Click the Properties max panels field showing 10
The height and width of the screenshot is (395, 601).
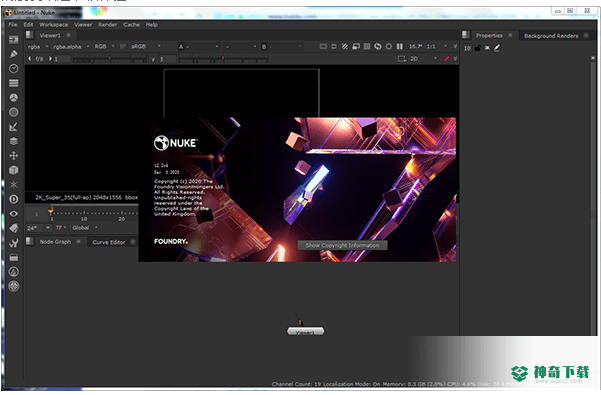[467, 48]
